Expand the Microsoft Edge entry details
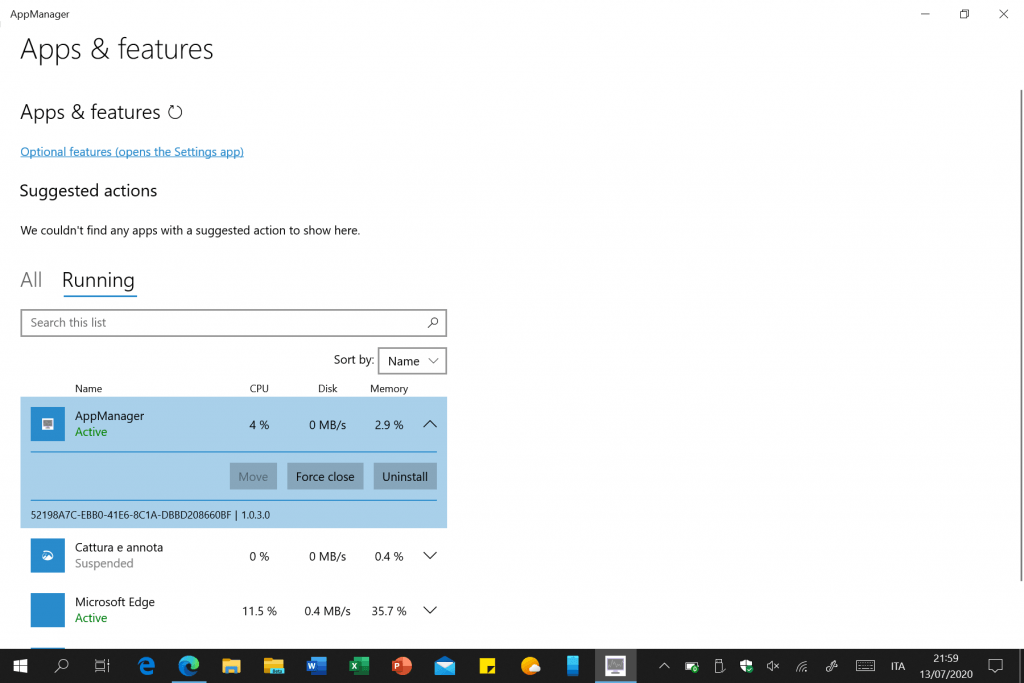 (x=430, y=610)
